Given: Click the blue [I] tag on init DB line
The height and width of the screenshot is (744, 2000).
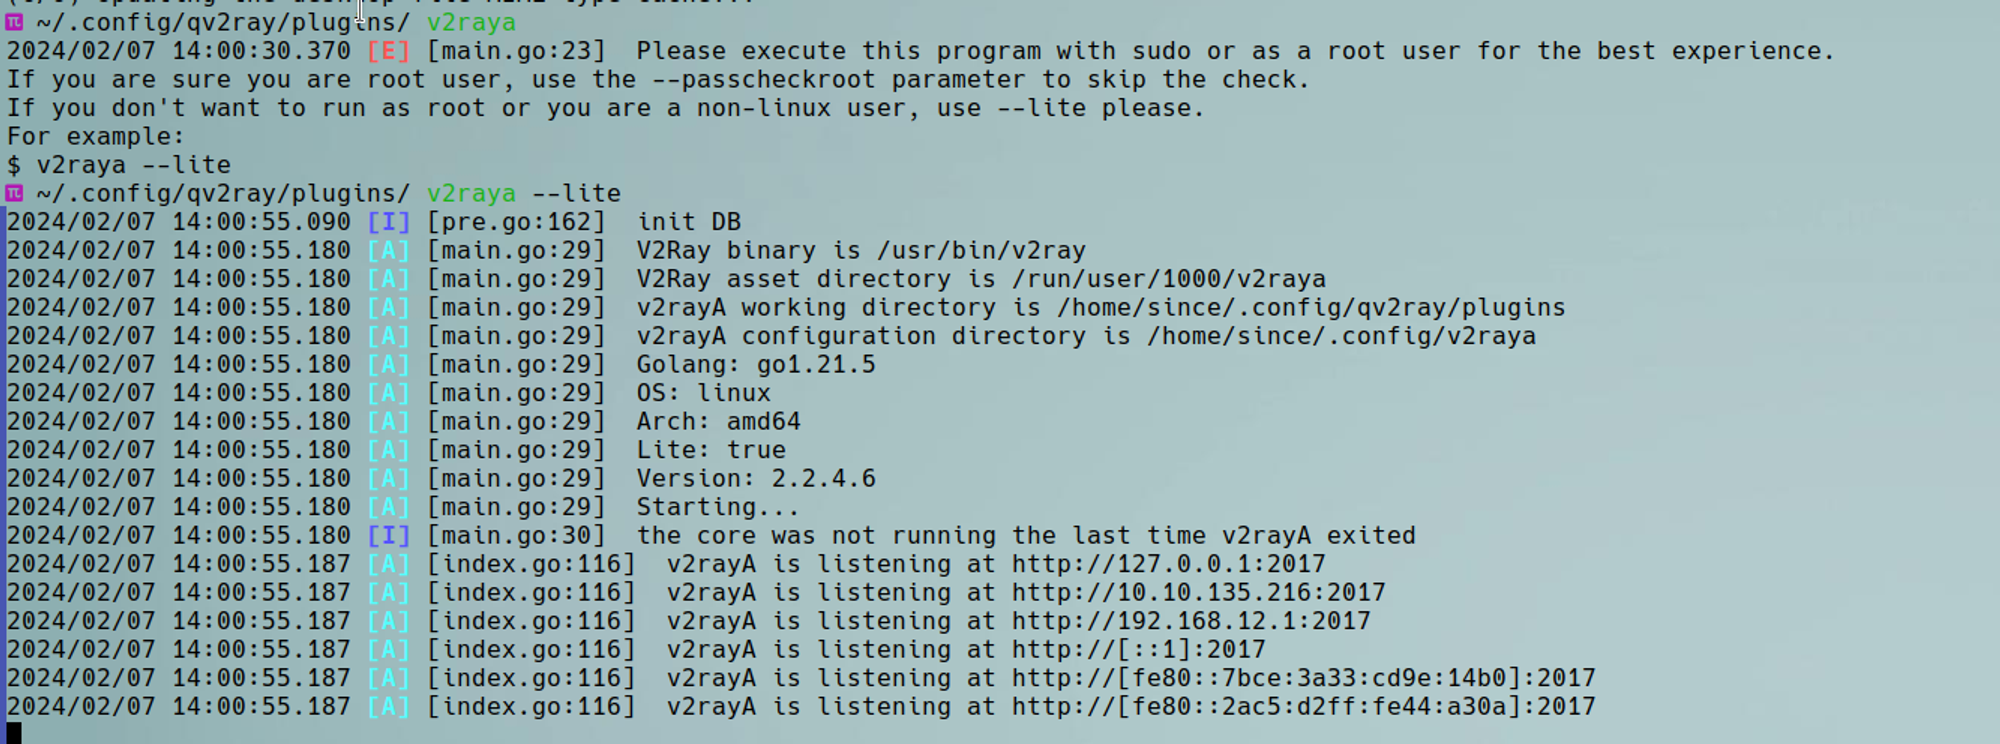Looking at the screenshot, I should coord(388,222).
